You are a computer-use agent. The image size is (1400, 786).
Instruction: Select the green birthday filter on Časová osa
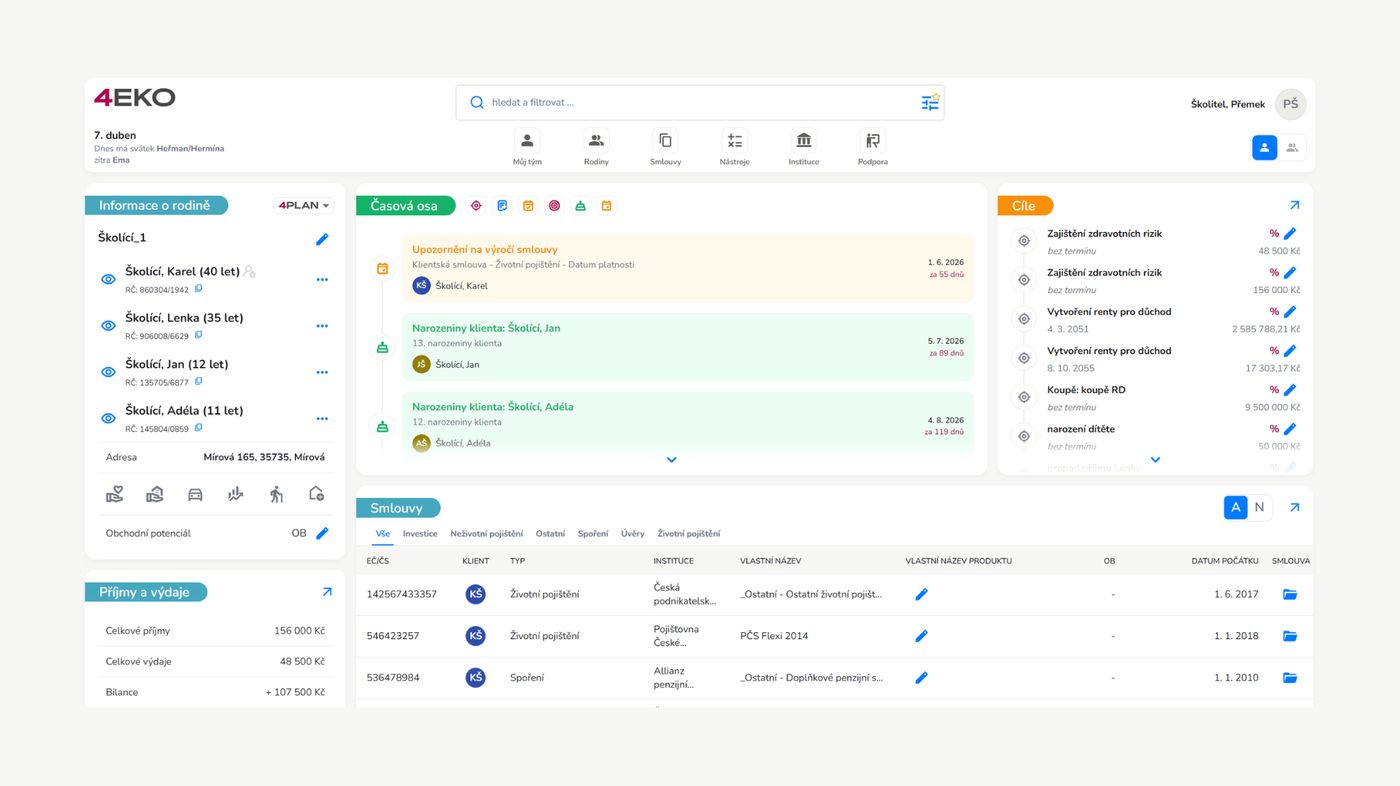(580, 205)
